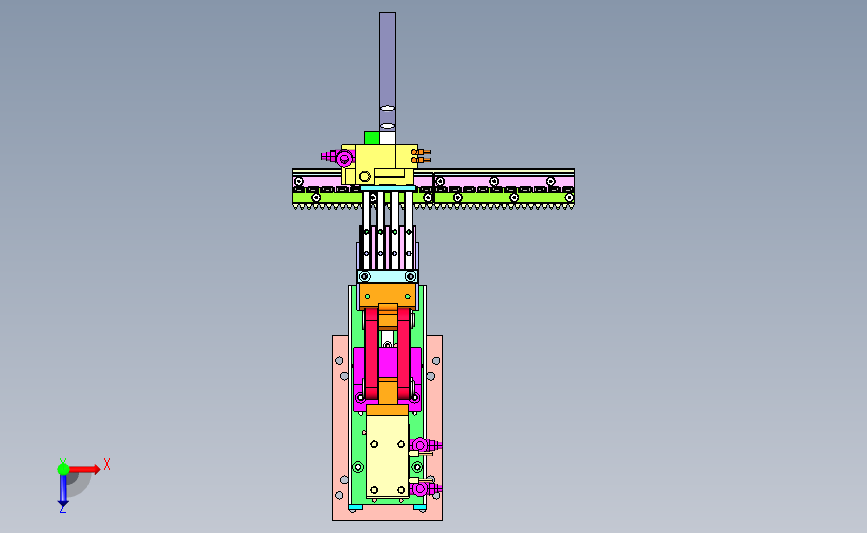867x533 pixels.
Task: Select the cream cylinder body at bottom
Action: [387, 457]
